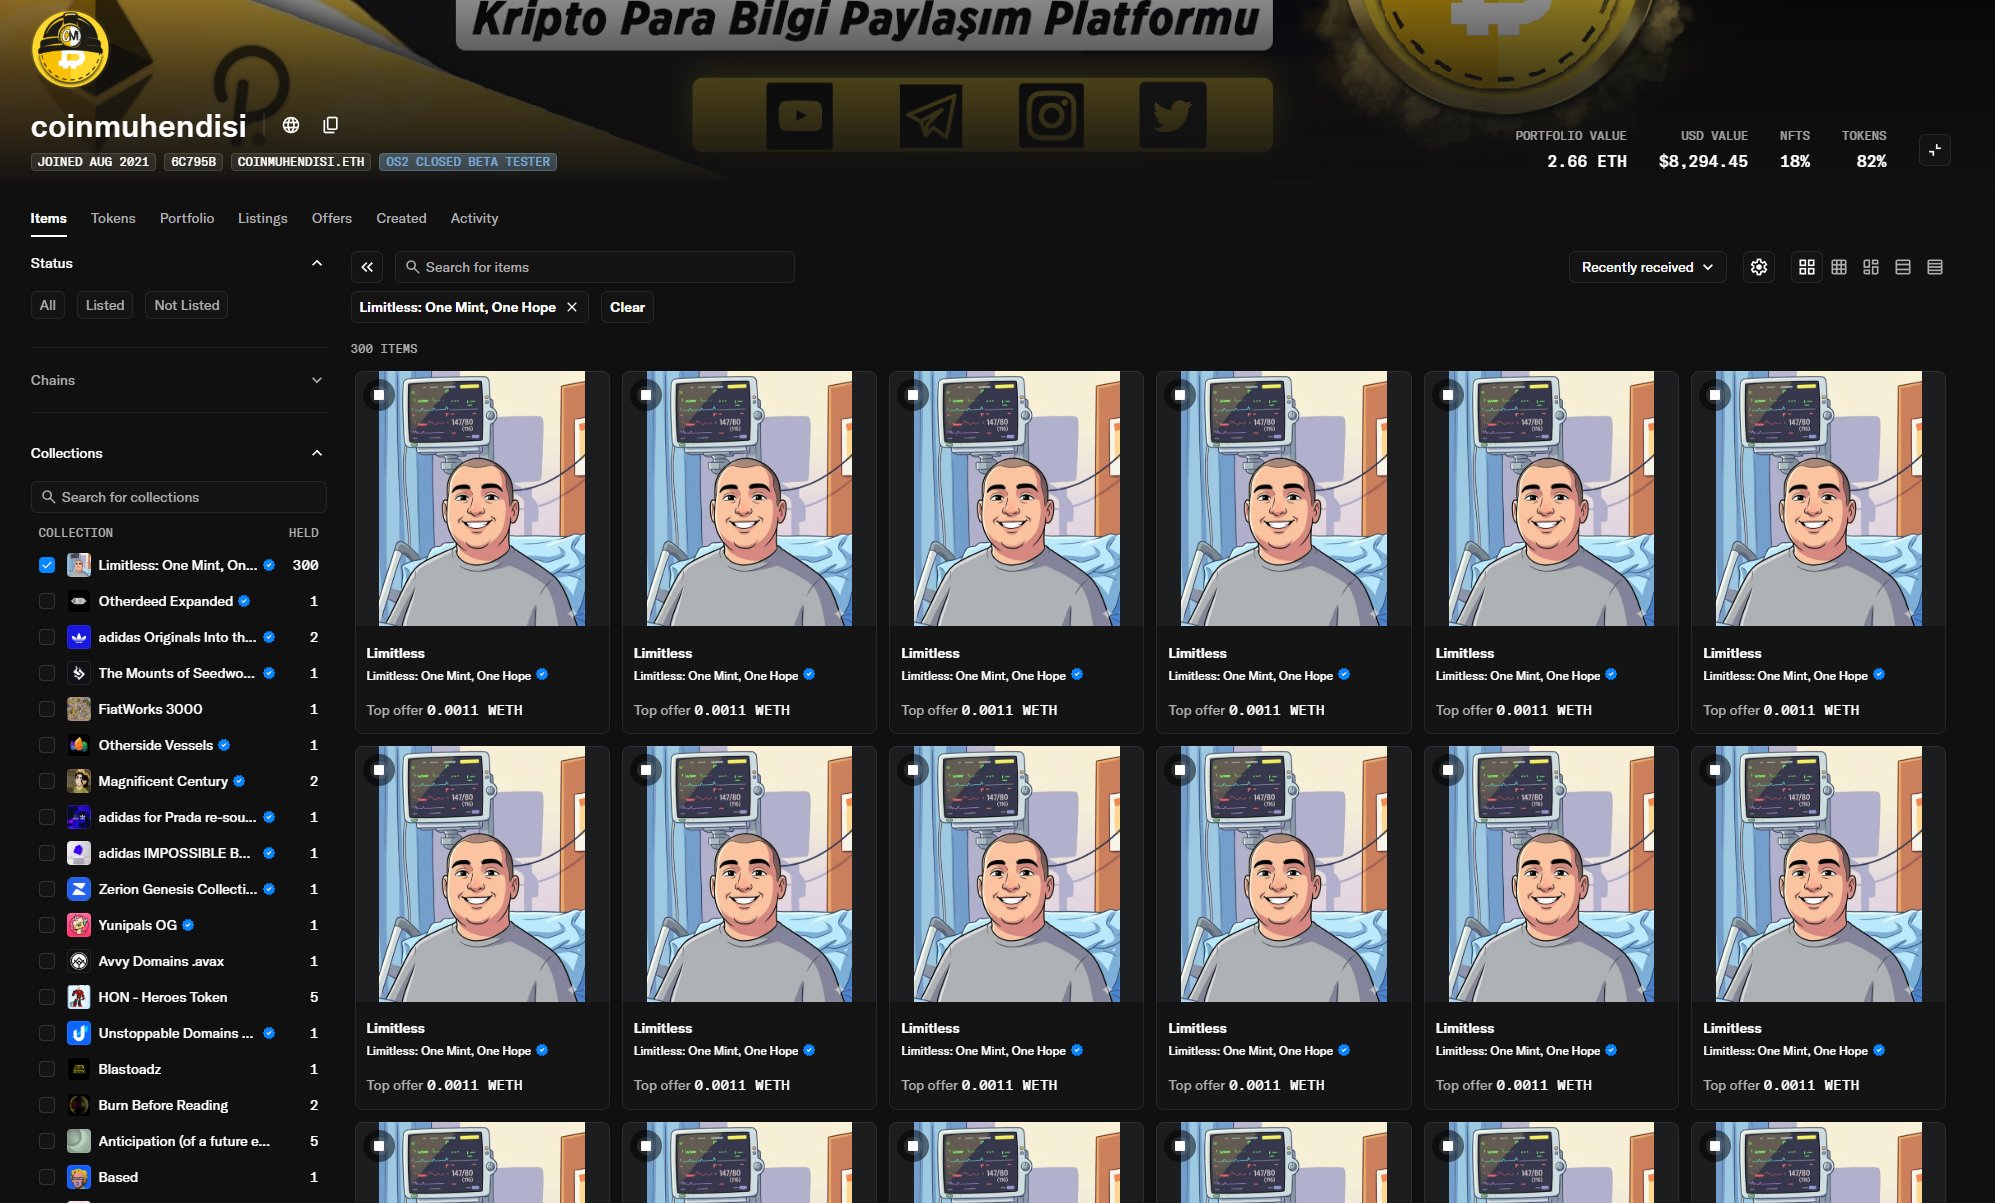This screenshot has height=1203, width=1995.
Task: Enable the FiatWorks 3000 collection filter
Action: click(x=47, y=709)
